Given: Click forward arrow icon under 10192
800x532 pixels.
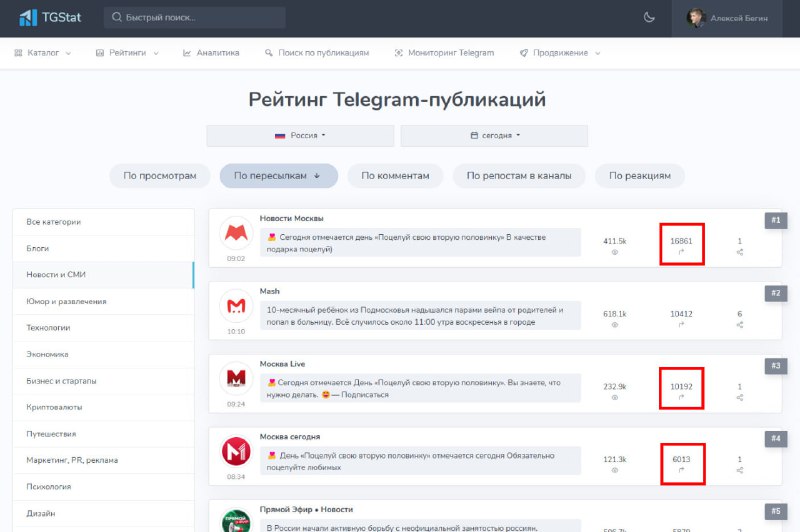Looking at the screenshot, I should tap(681, 397).
